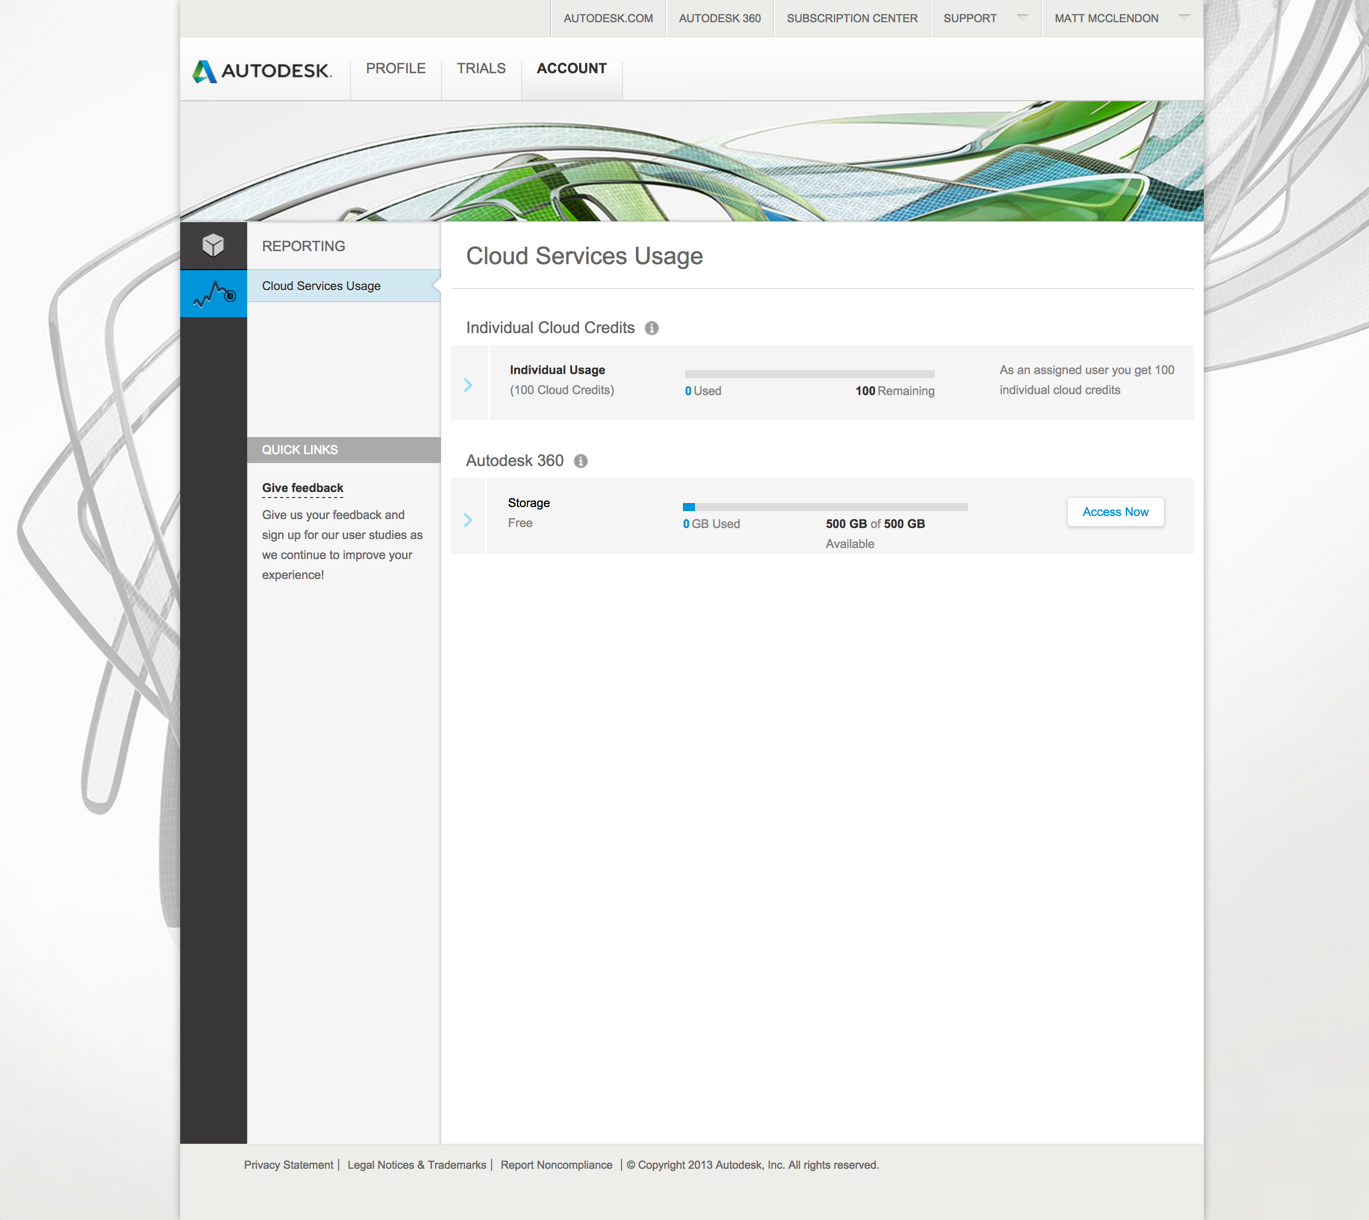Open the Support dropdown arrow
Screen dimensions: 1369x1220
point(1022,17)
